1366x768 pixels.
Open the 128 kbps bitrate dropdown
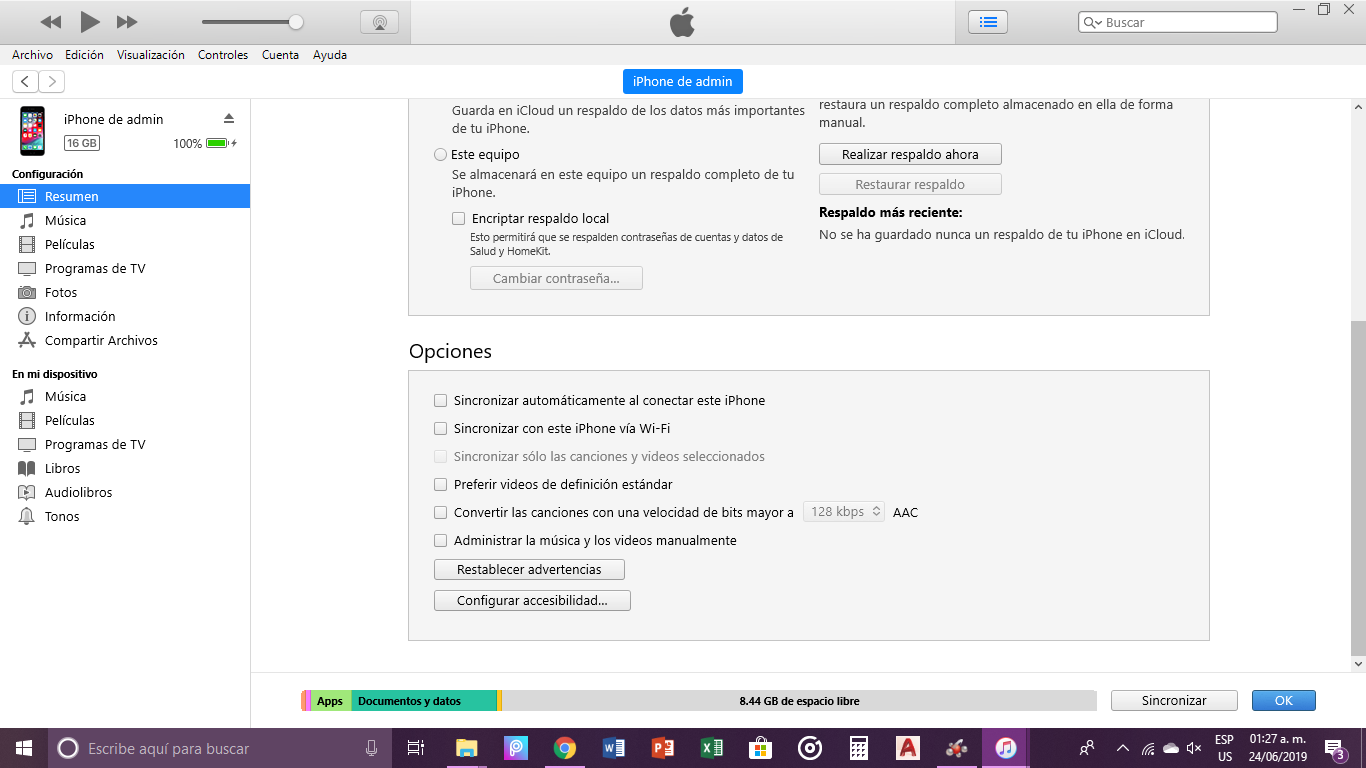point(844,512)
